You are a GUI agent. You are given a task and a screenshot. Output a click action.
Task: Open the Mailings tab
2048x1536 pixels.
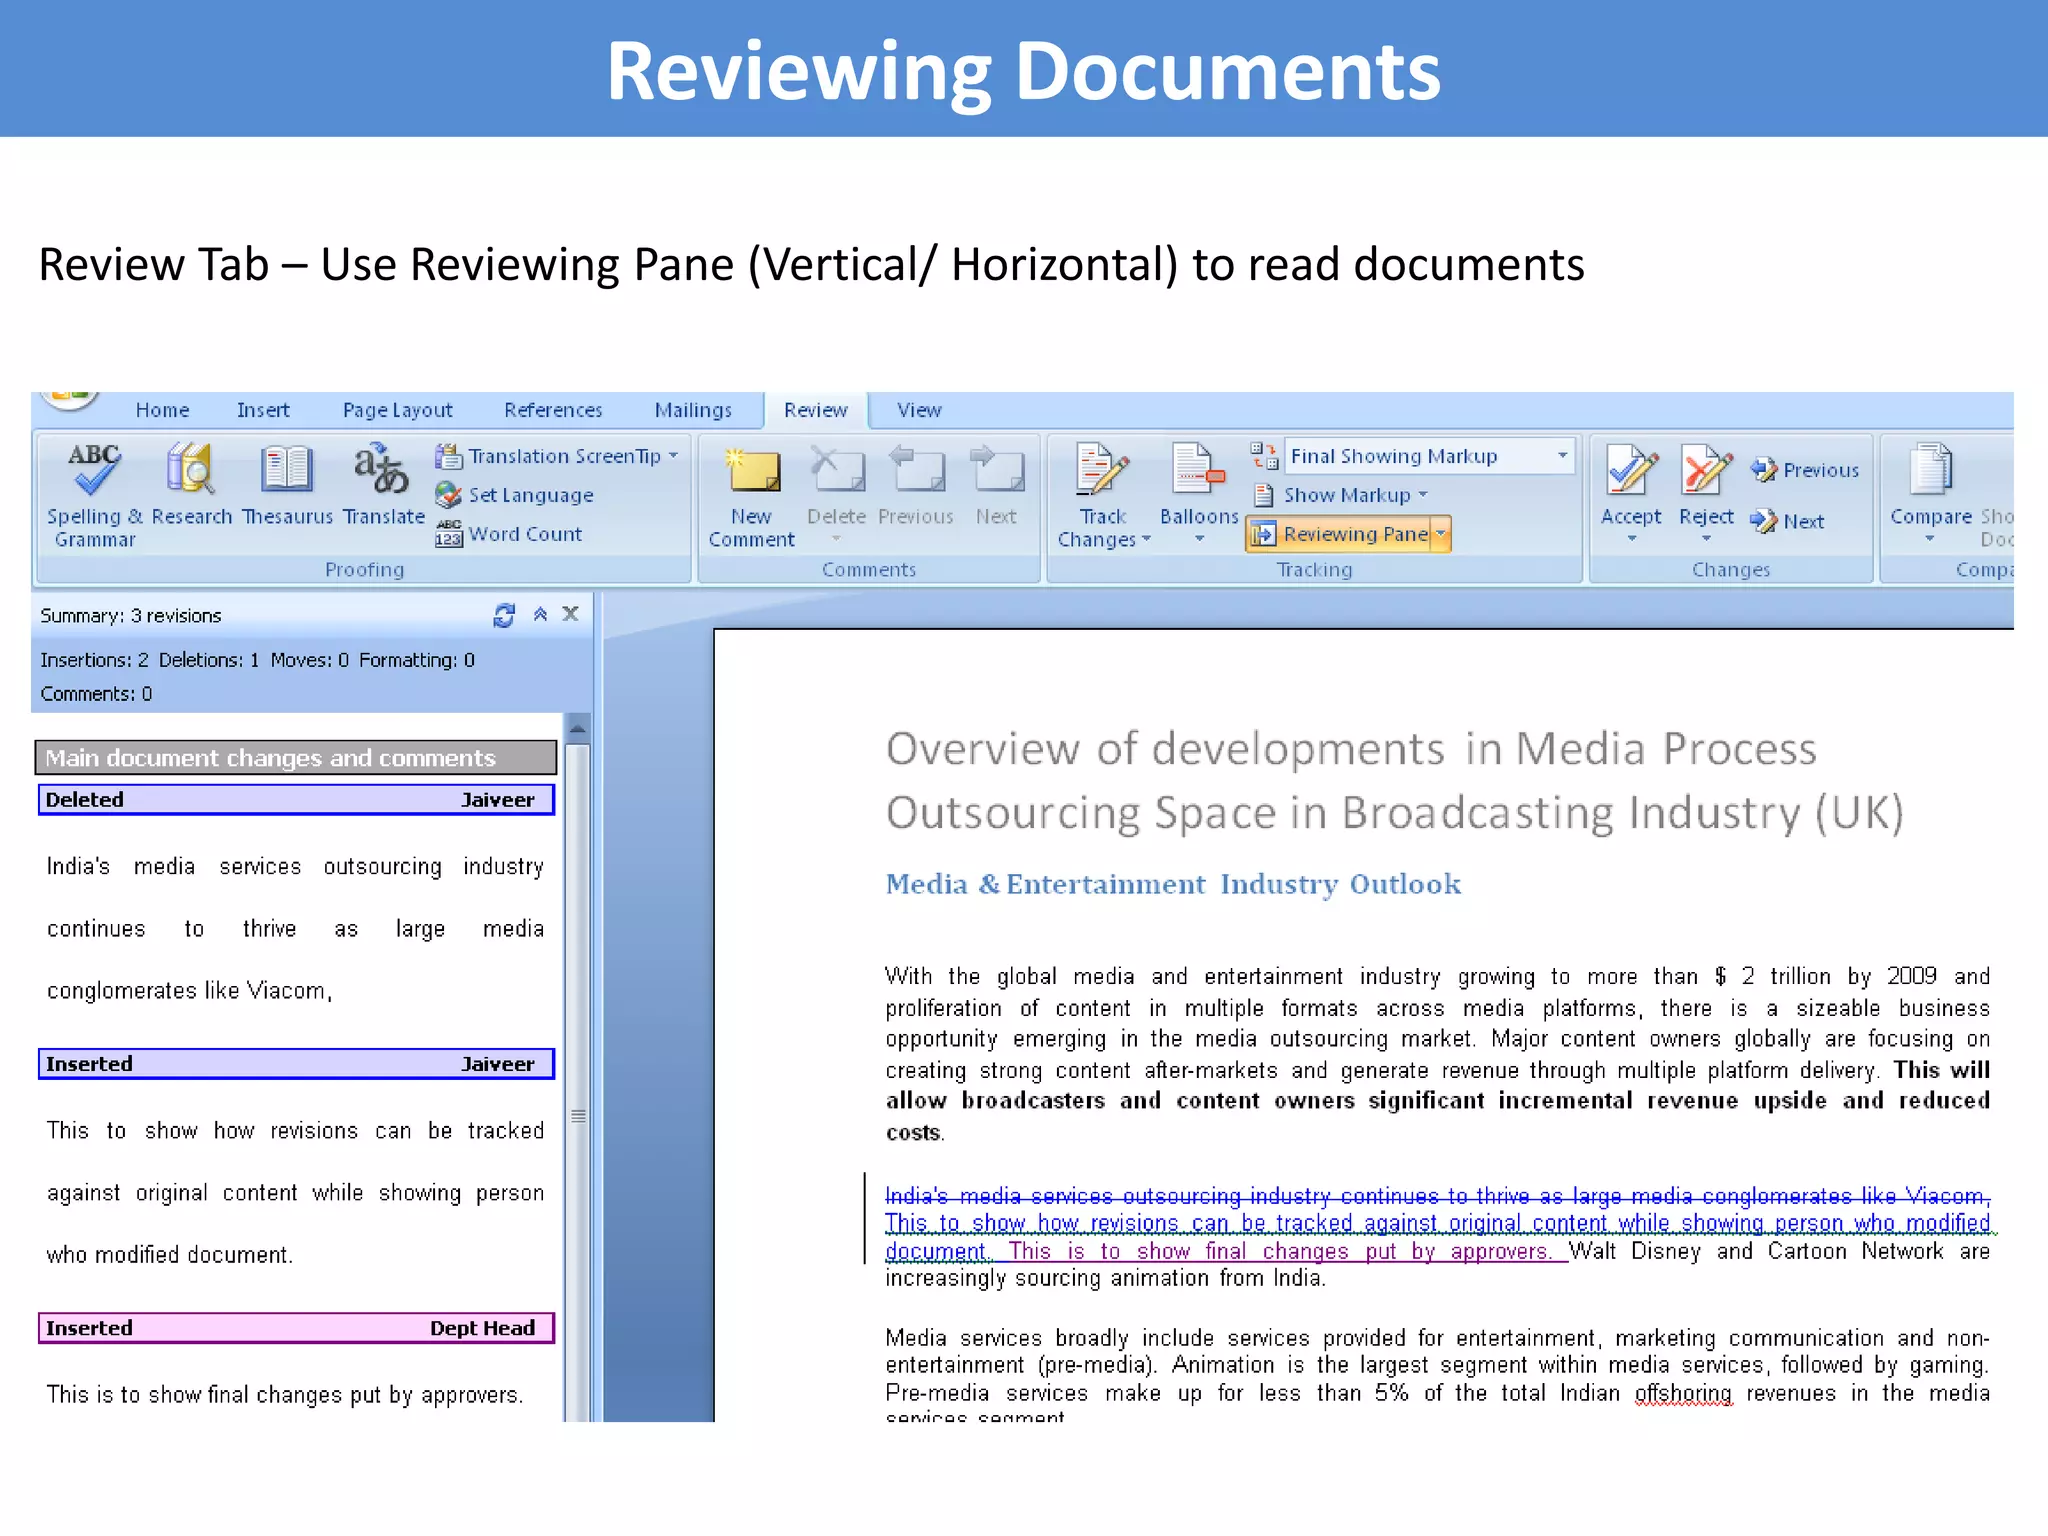(693, 410)
